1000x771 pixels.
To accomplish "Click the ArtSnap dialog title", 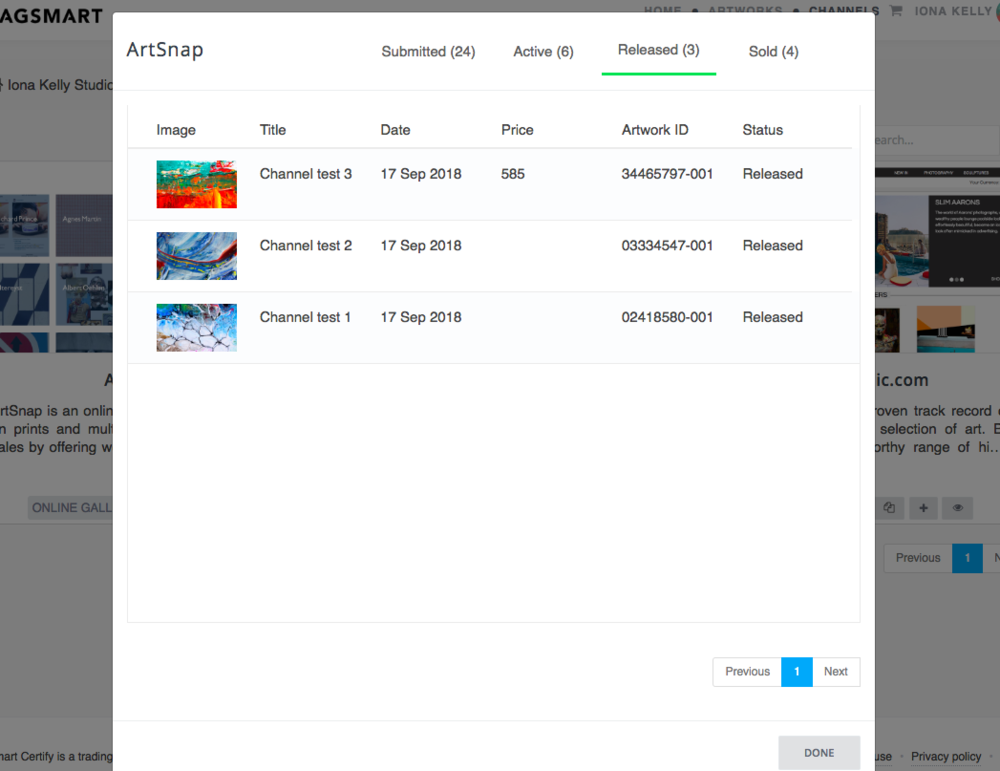I will (165, 50).
